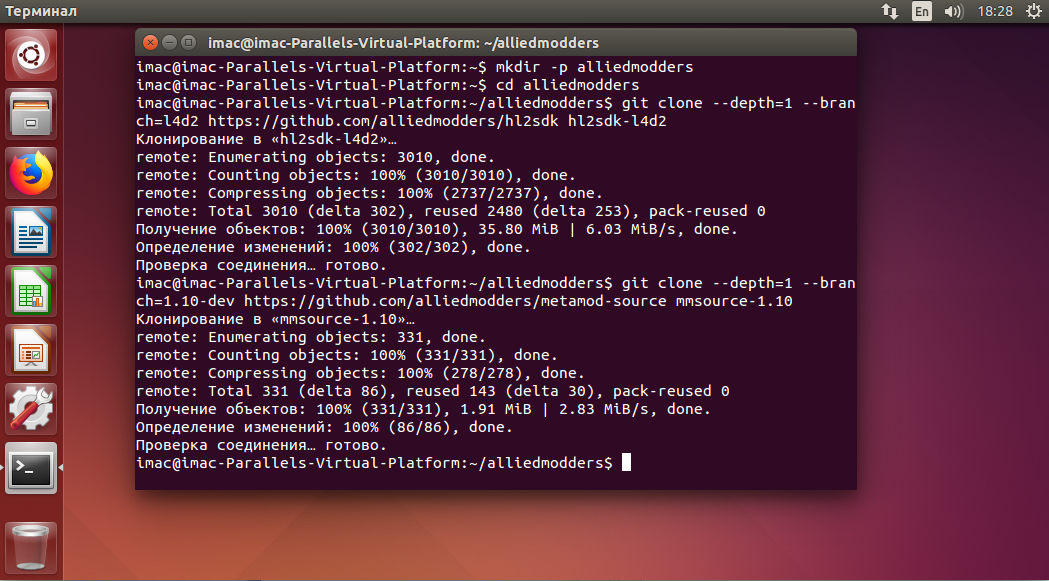
Task: Minimize the terminal window
Action: 169,42
